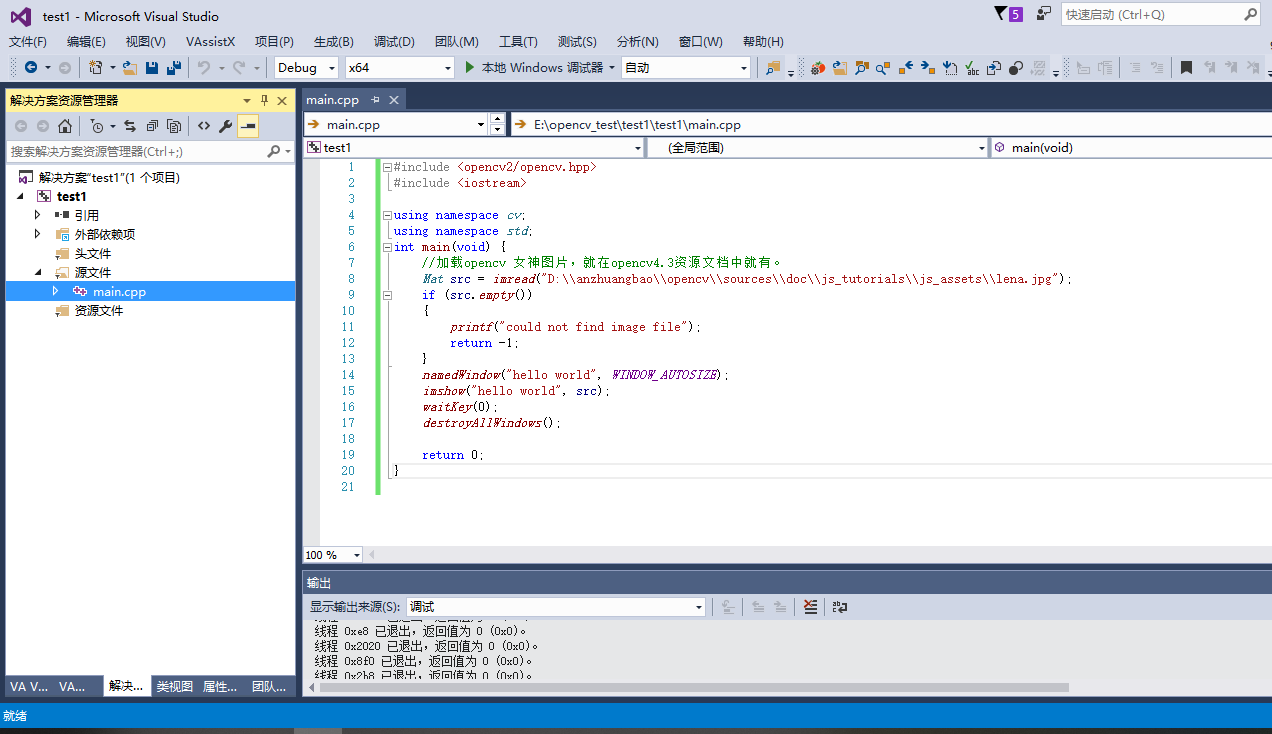
Task: Toggle the preview selected items button
Action: click(x=248, y=126)
